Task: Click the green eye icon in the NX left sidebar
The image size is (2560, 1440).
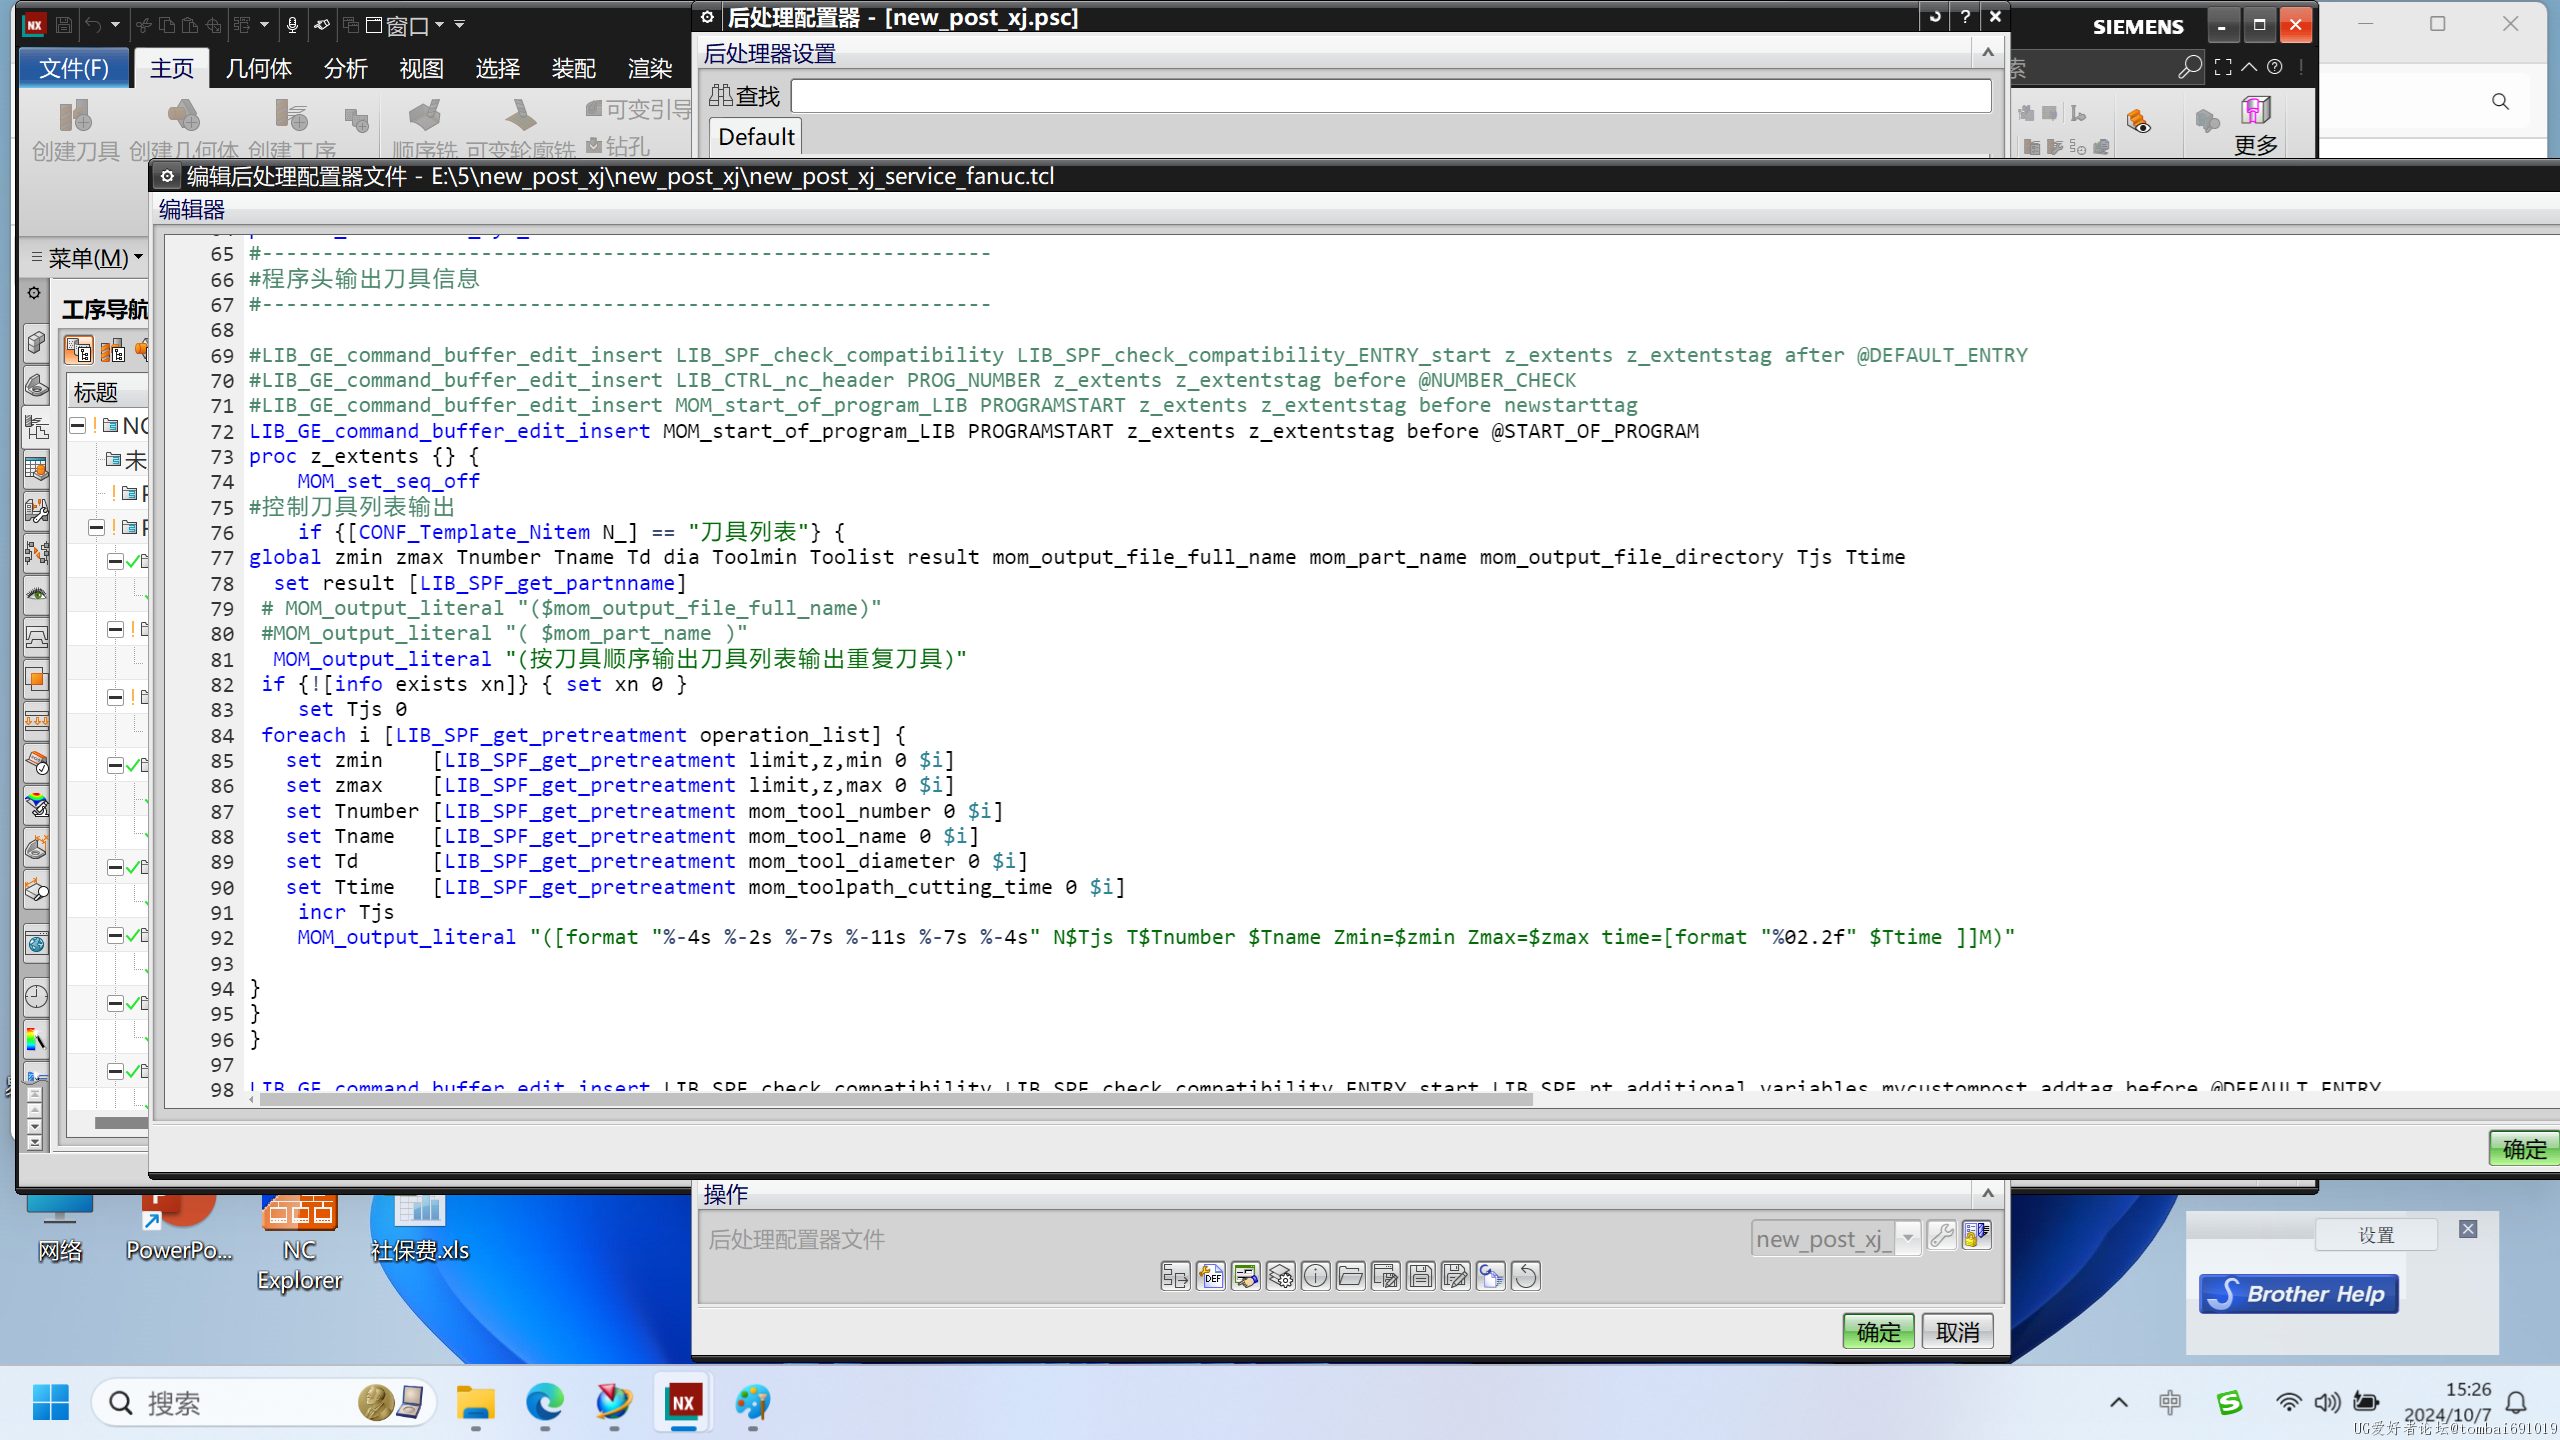Action: coord(36,595)
